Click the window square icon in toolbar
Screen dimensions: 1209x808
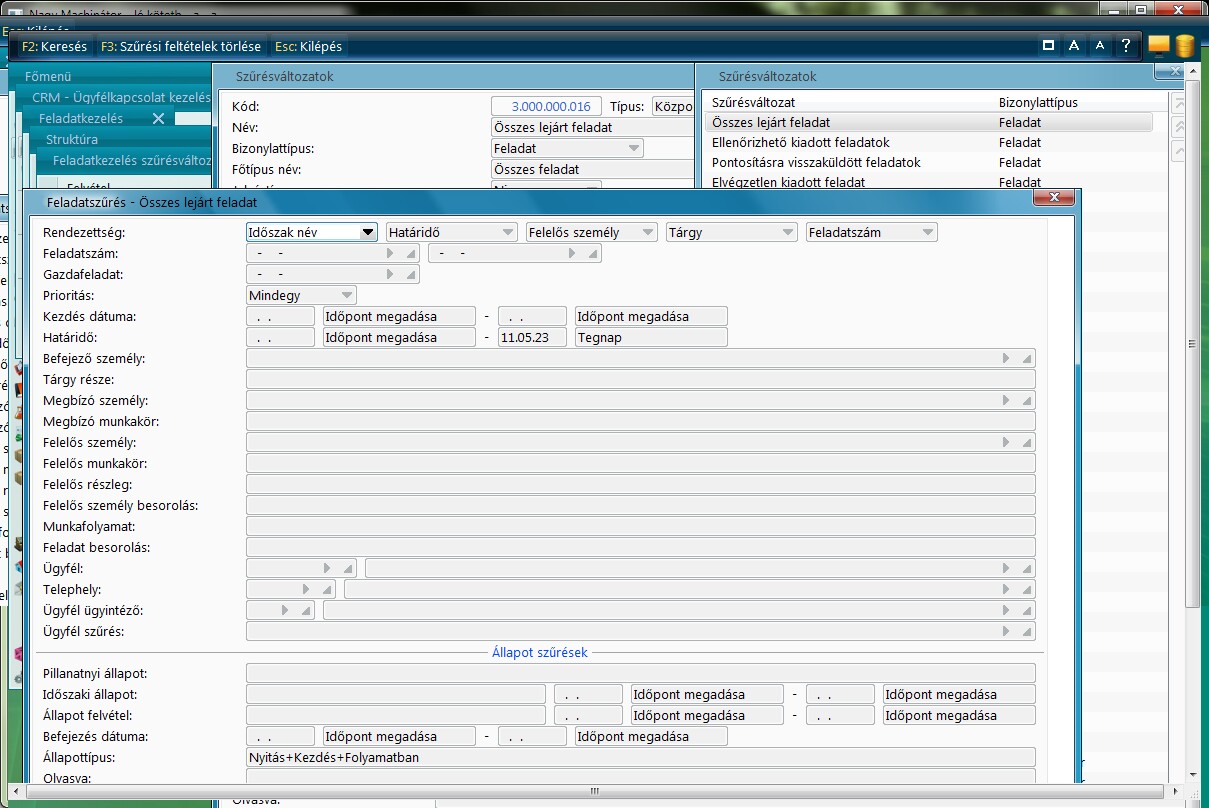pos(1048,46)
